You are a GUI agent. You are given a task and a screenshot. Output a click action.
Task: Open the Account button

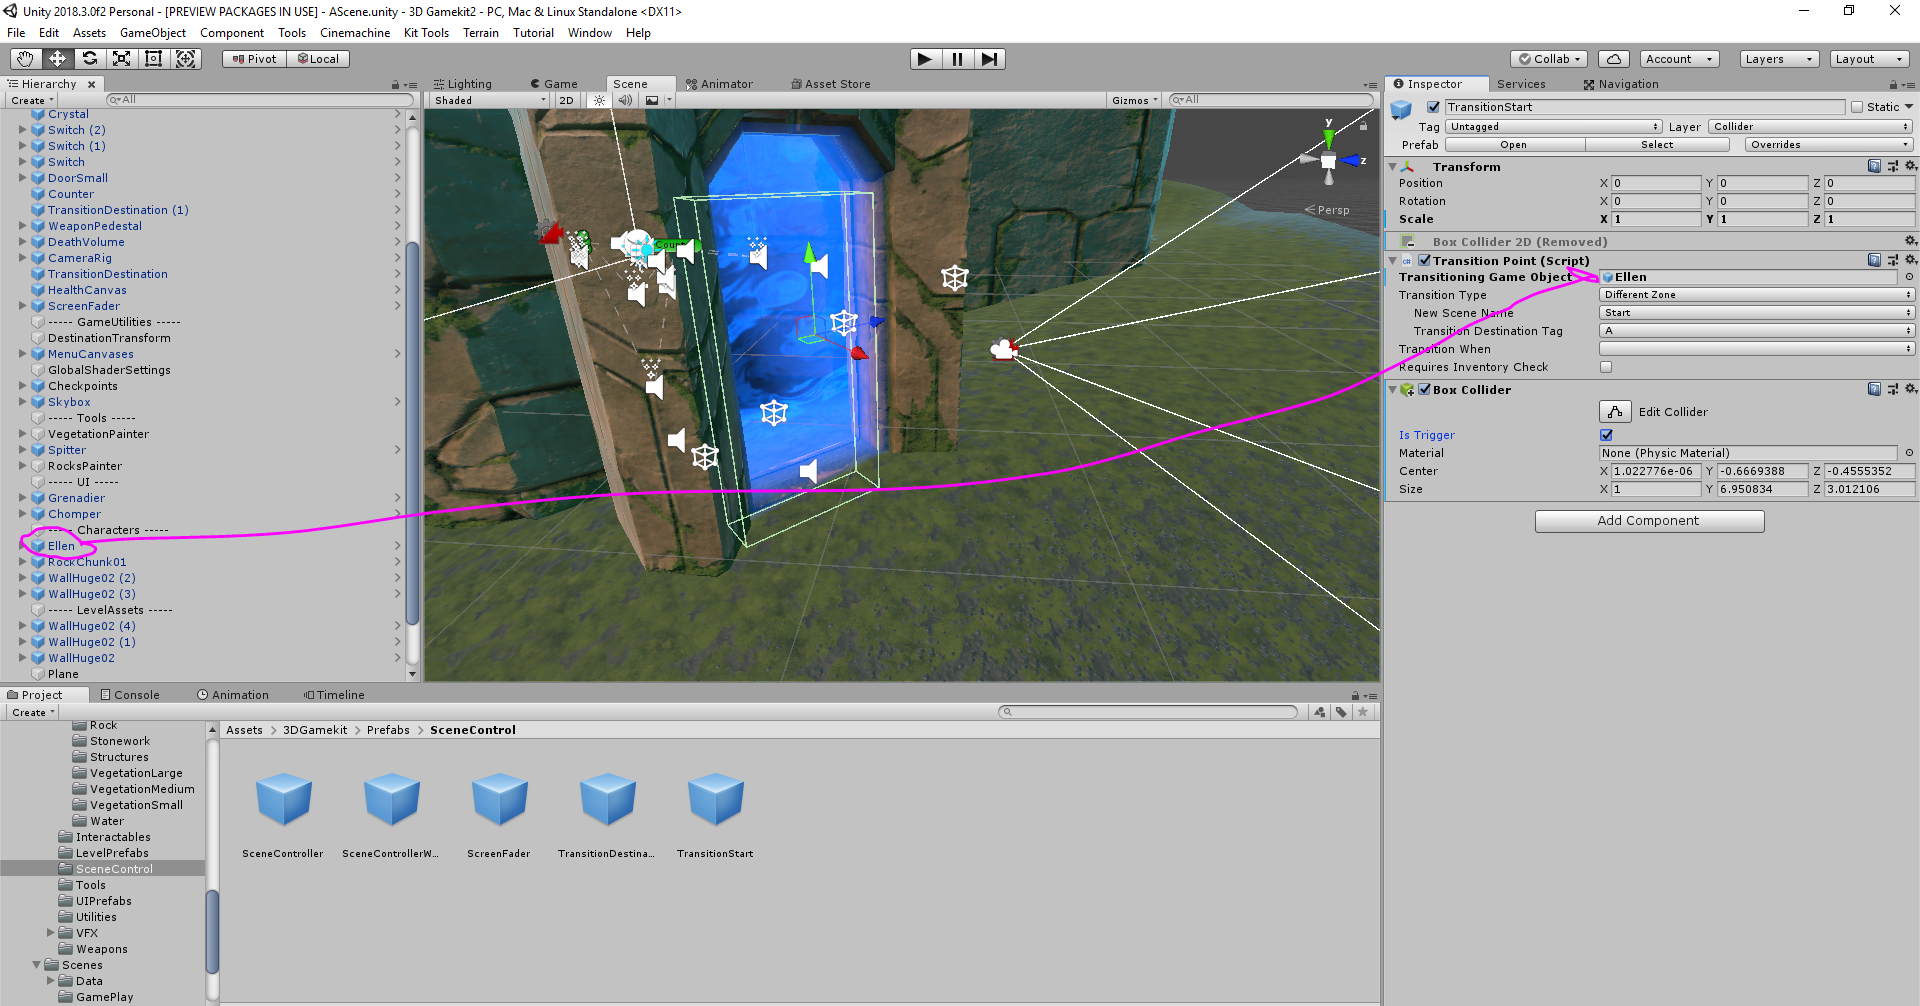pos(1678,59)
